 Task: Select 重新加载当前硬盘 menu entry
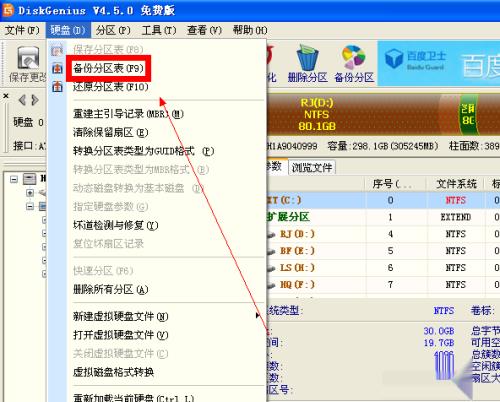[133, 398]
